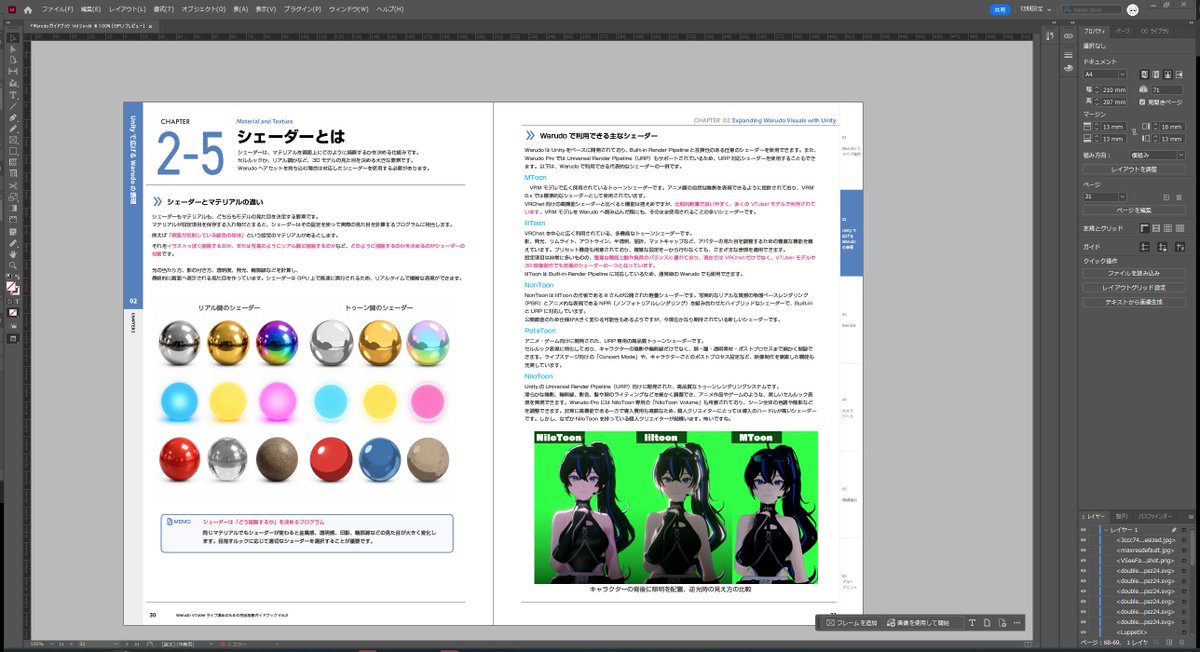
Task: Show rulers icon in Rulers and Grids
Action: coord(1144,228)
